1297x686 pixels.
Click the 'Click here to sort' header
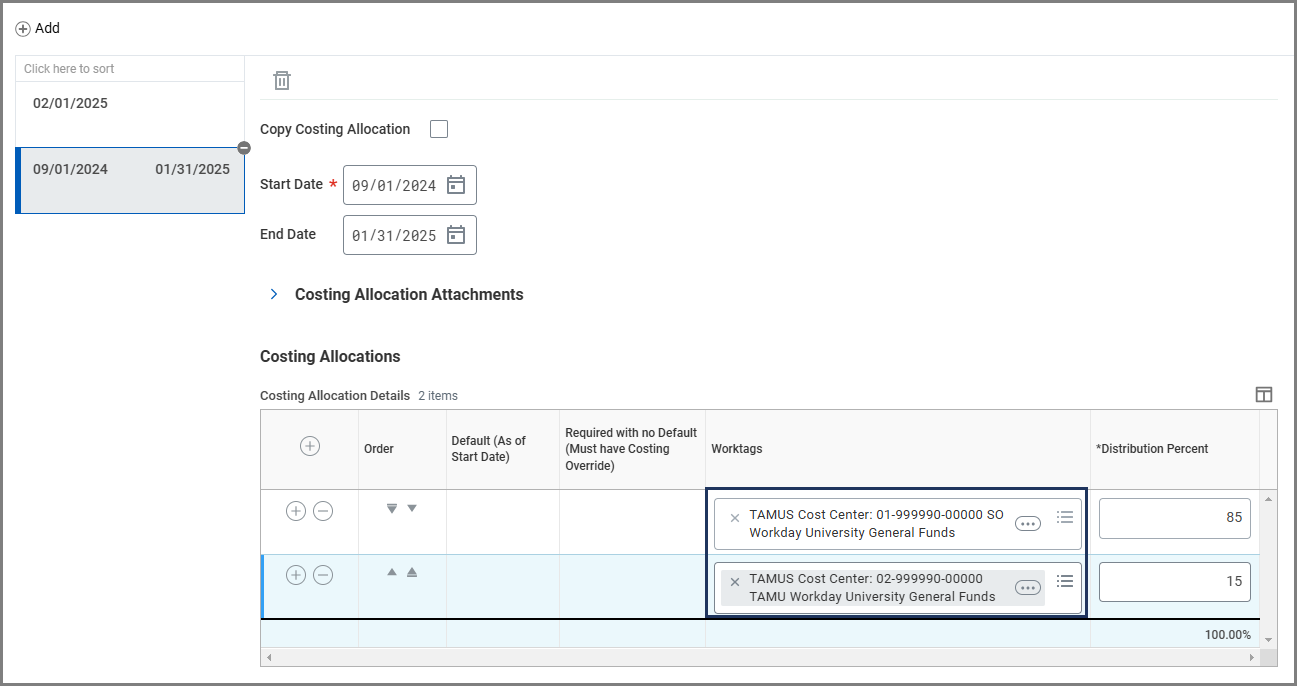pos(69,69)
